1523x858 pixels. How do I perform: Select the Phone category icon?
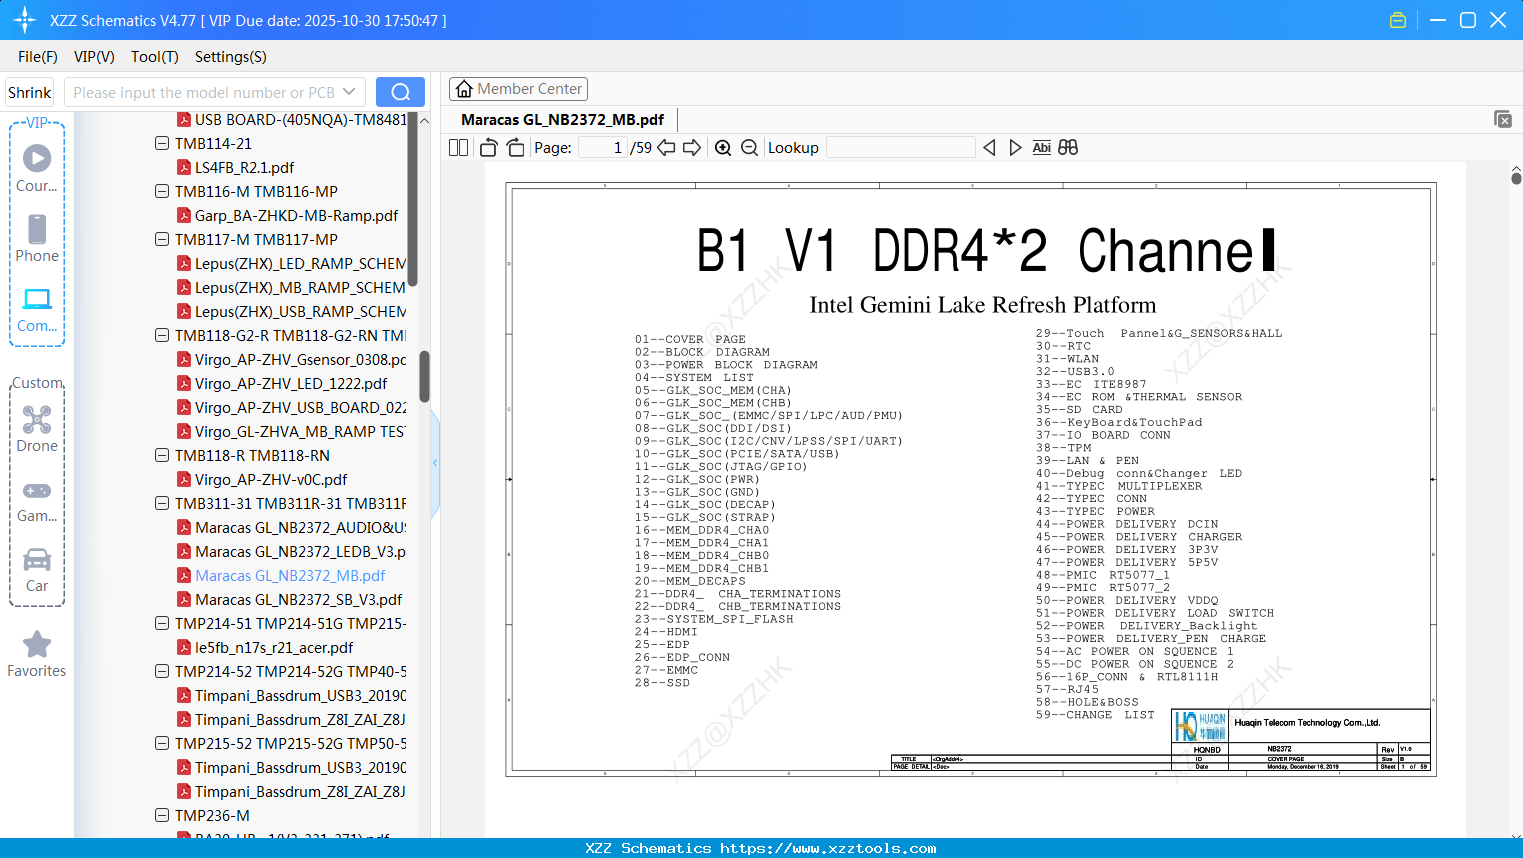pos(37,239)
